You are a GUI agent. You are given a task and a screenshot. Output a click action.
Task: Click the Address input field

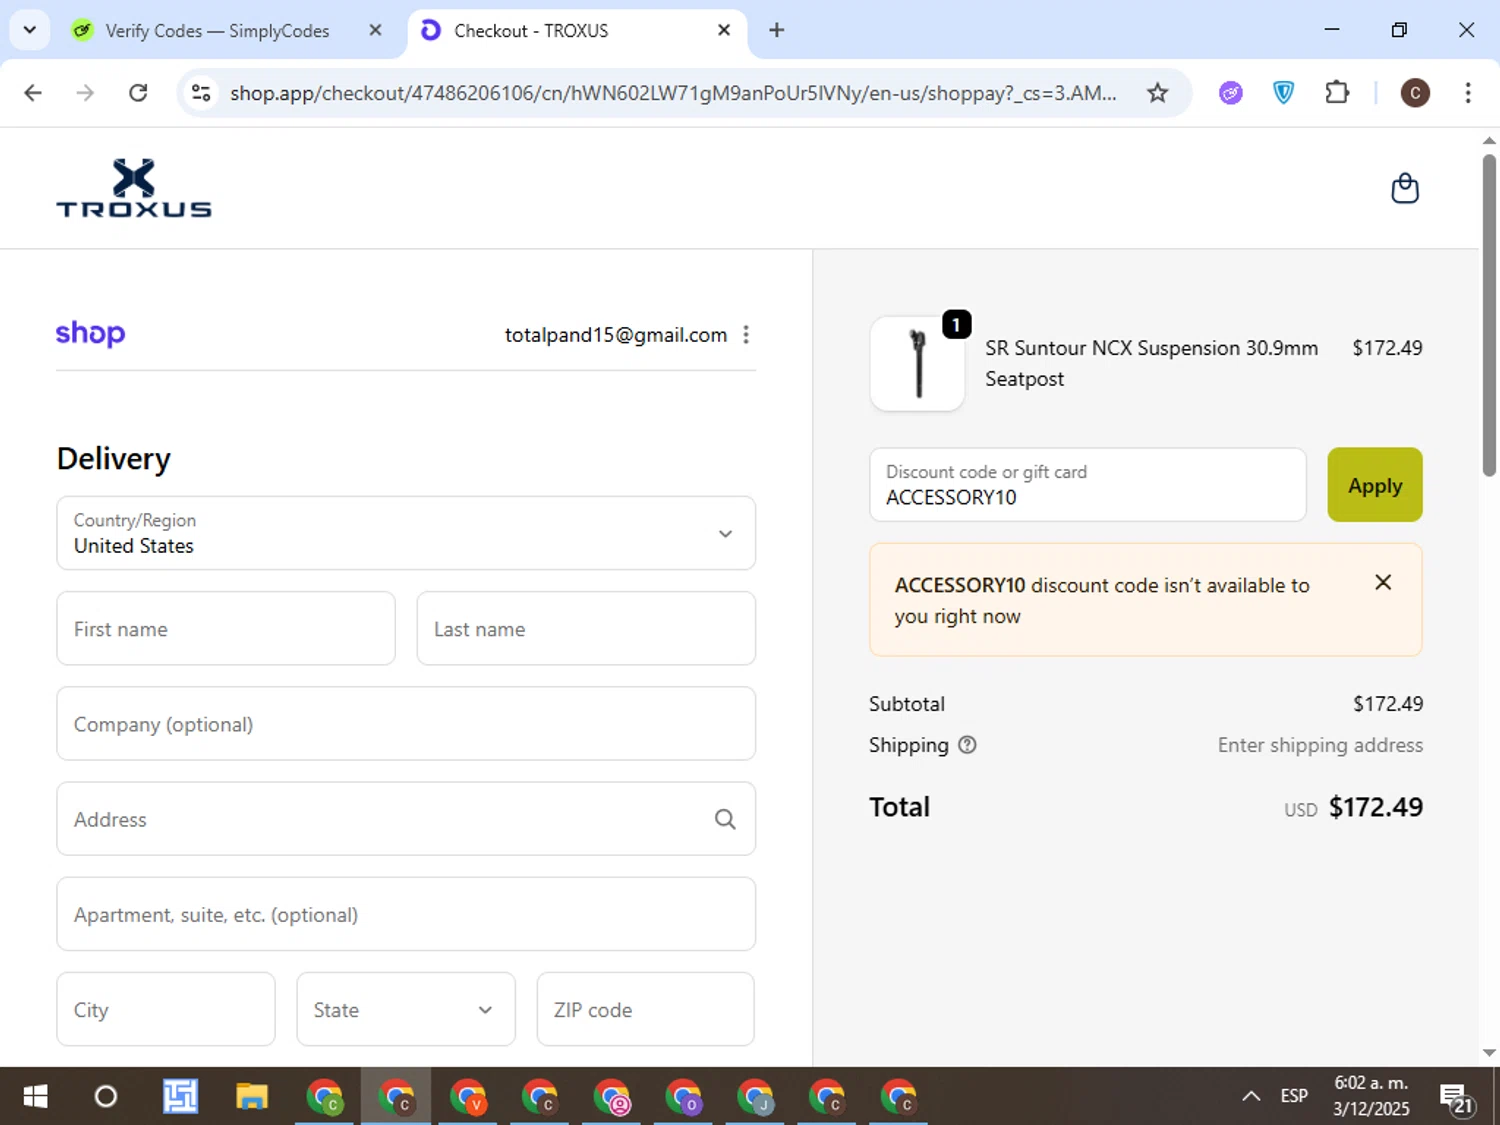tap(406, 819)
